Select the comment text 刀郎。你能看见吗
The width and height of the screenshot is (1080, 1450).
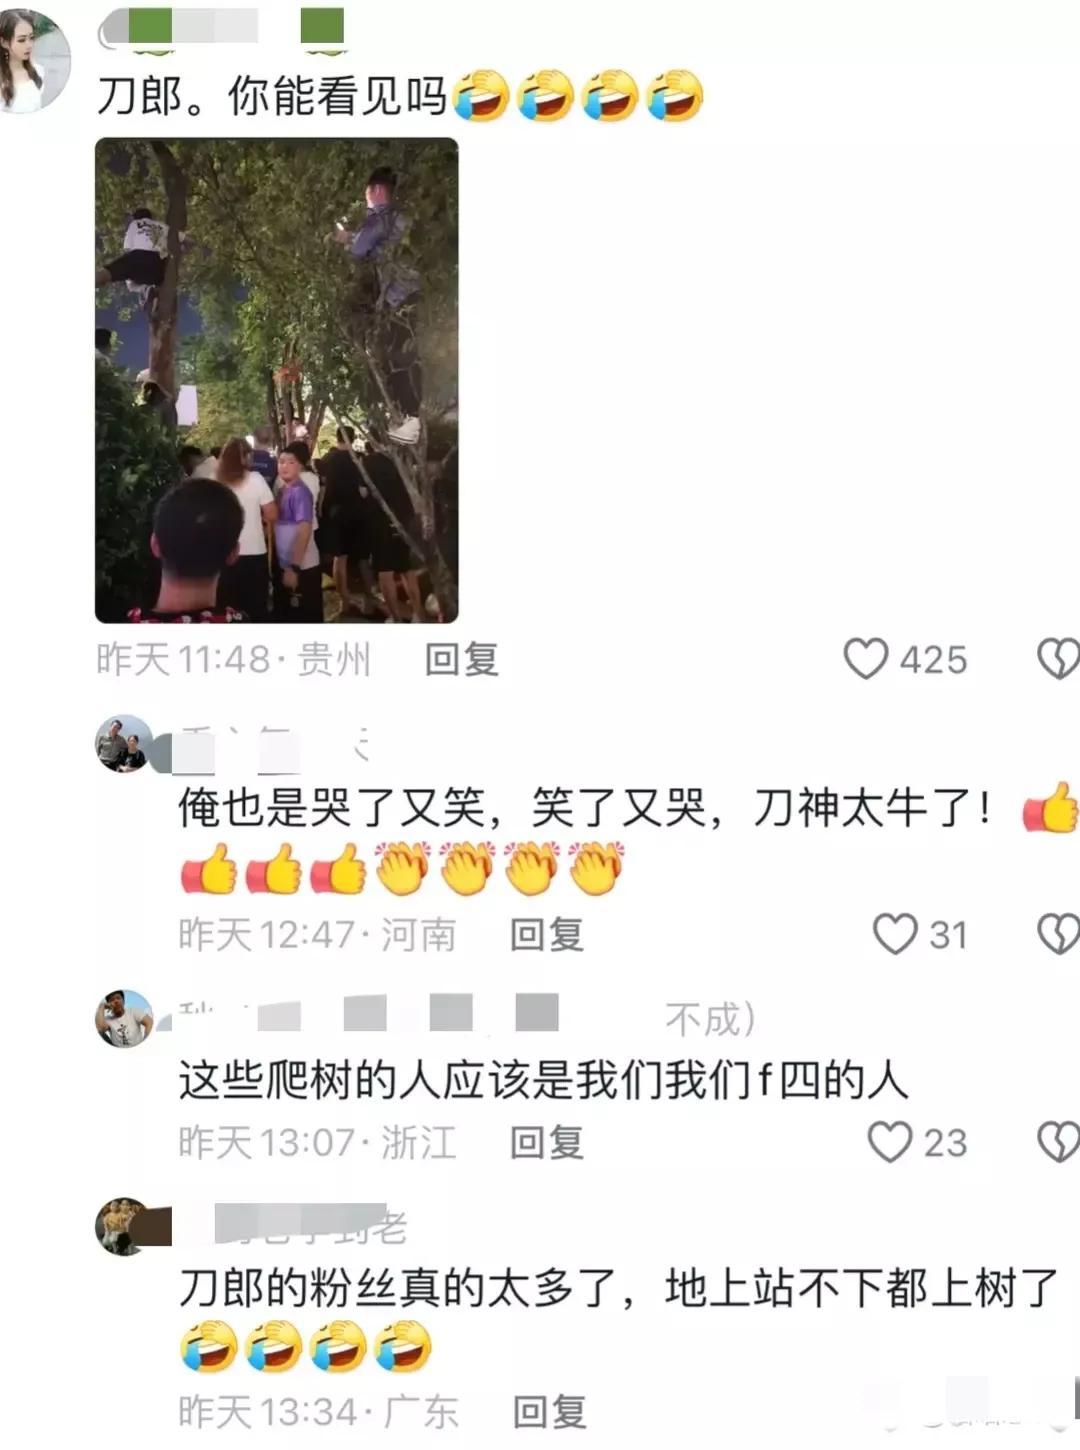pyautogui.click(x=272, y=96)
